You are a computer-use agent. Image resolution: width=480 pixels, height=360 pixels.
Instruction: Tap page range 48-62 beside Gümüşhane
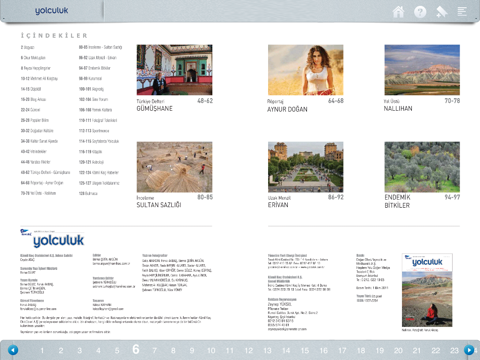tap(205, 101)
